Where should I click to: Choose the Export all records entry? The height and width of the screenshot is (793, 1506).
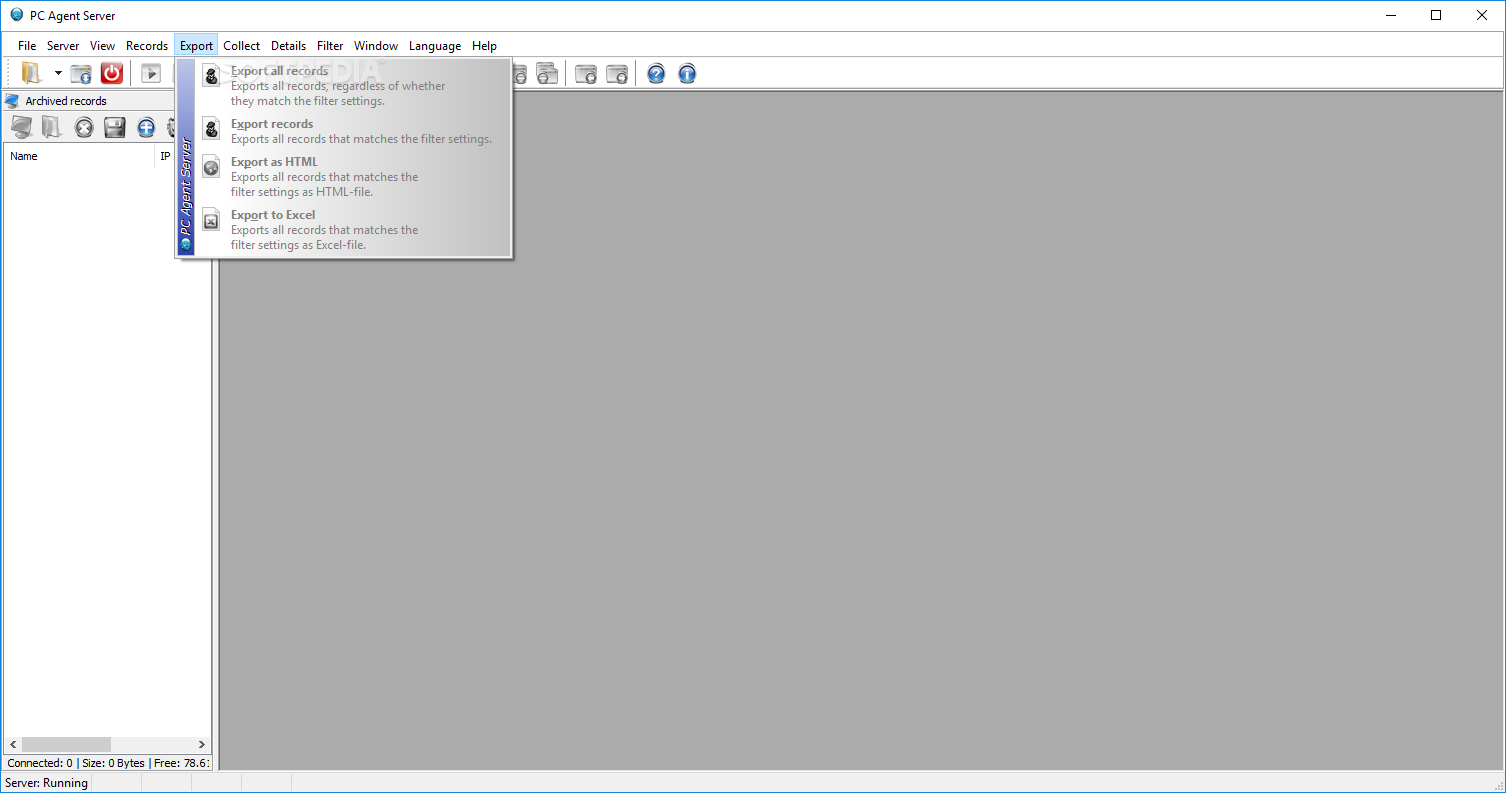pos(353,86)
